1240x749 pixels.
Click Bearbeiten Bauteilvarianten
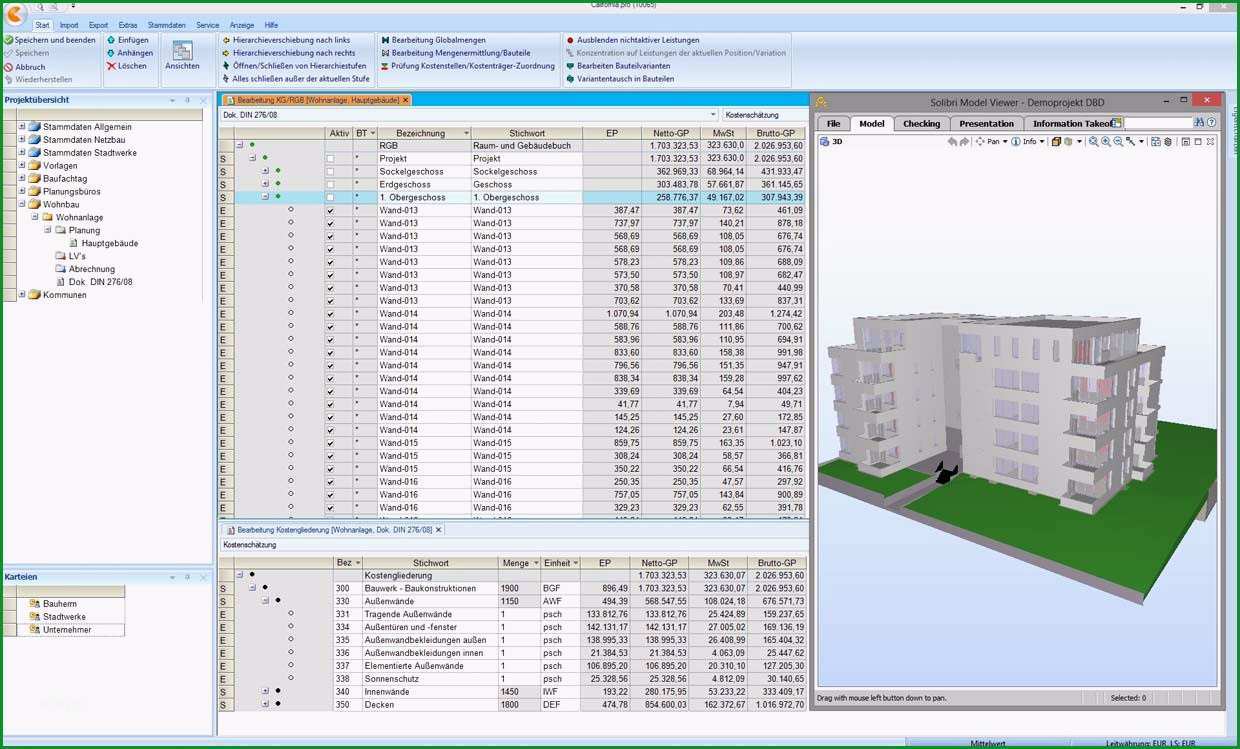pyautogui.click(x=618, y=66)
